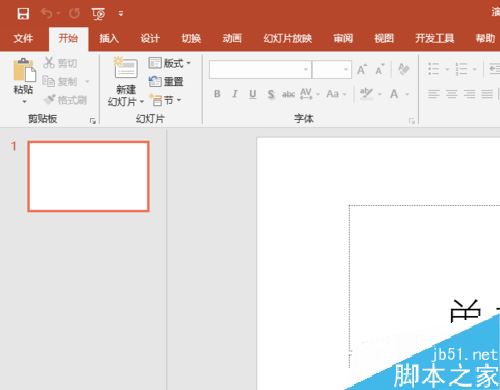Switch to the 设计 ribbon tab
500x390 pixels.
click(x=150, y=38)
